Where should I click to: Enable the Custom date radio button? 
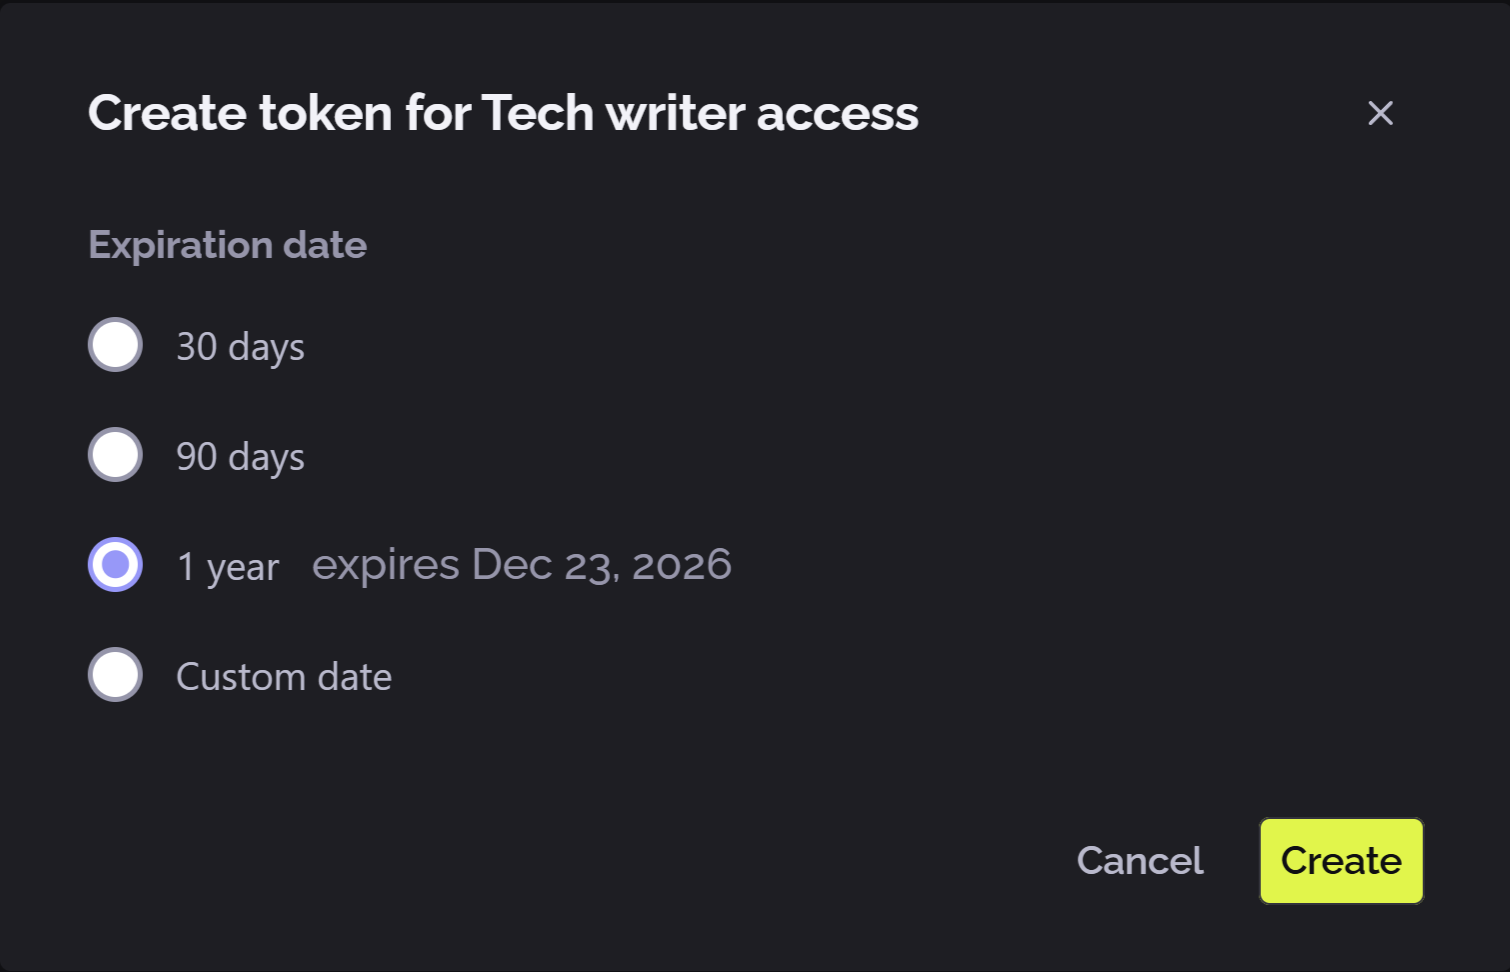[115, 675]
